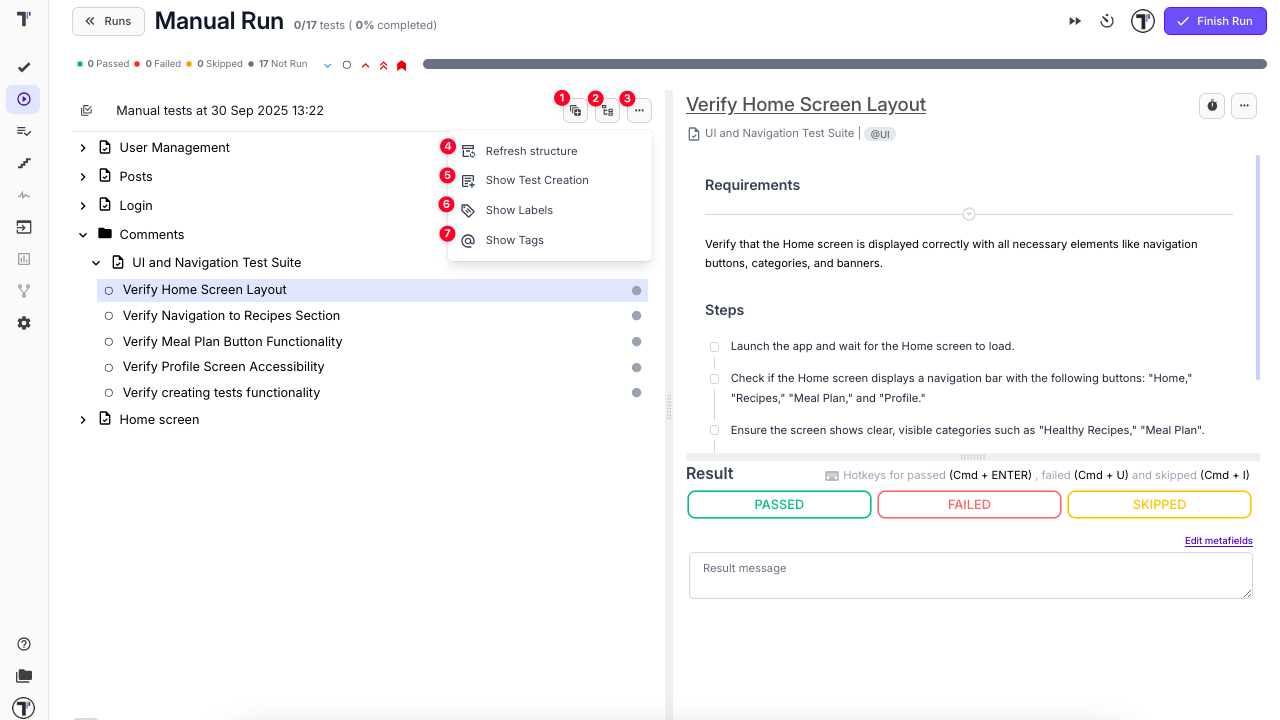Image resolution: width=1280 pixels, height=720 pixels.
Task: Check the 'Launch the app' step checkbox
Action: pos(715,347)
